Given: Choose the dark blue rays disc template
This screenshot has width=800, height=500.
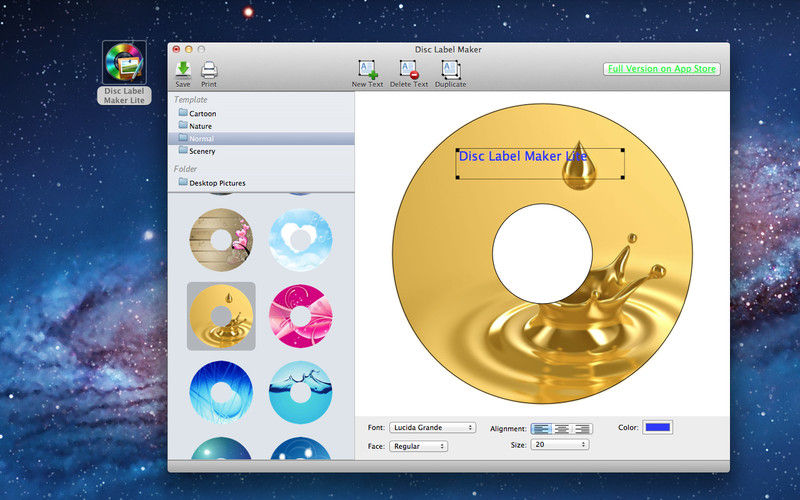Looking at the screenshot, I should (x=221, y=392).
